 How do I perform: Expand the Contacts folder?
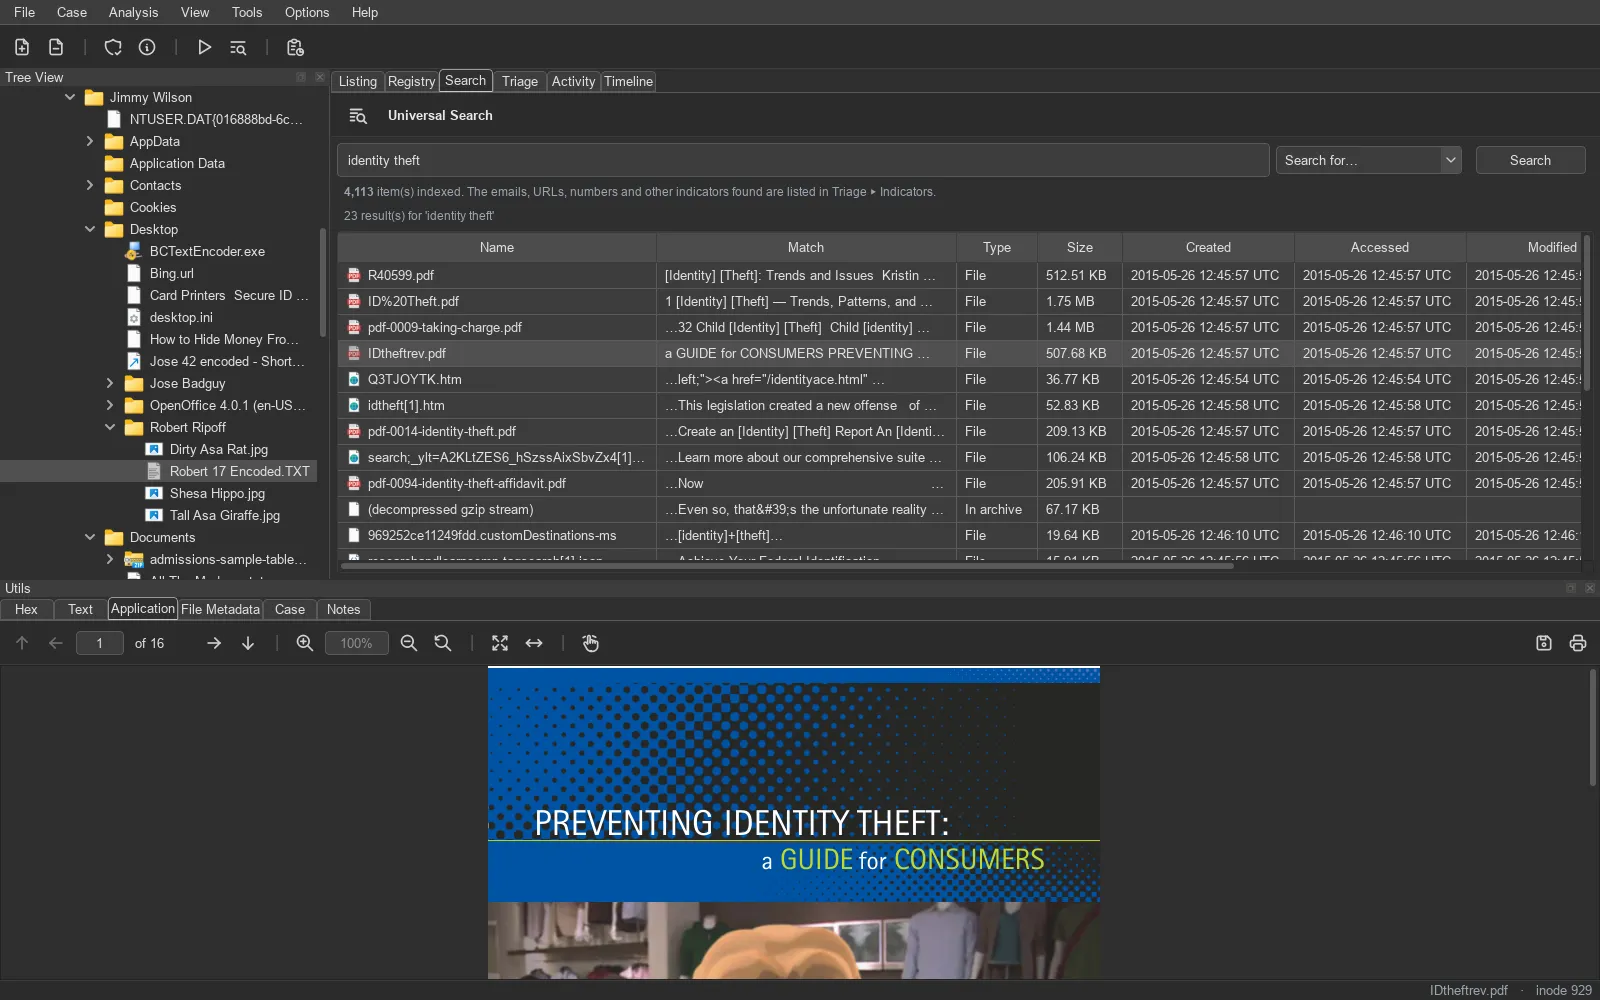click(90, 185)
